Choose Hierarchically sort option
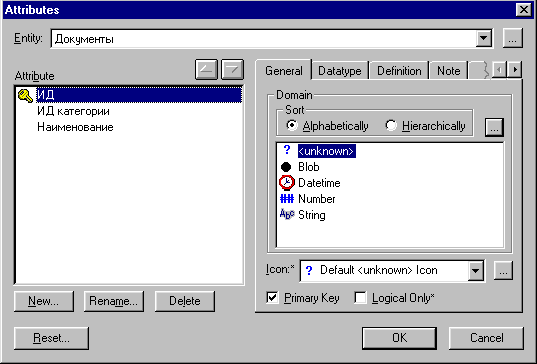Screen dimensions: 537x364 [x=425, y=126]
